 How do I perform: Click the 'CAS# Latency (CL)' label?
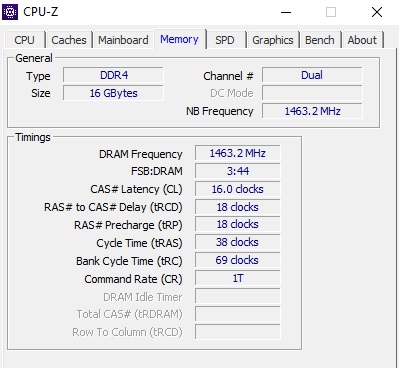click(136, 189)
